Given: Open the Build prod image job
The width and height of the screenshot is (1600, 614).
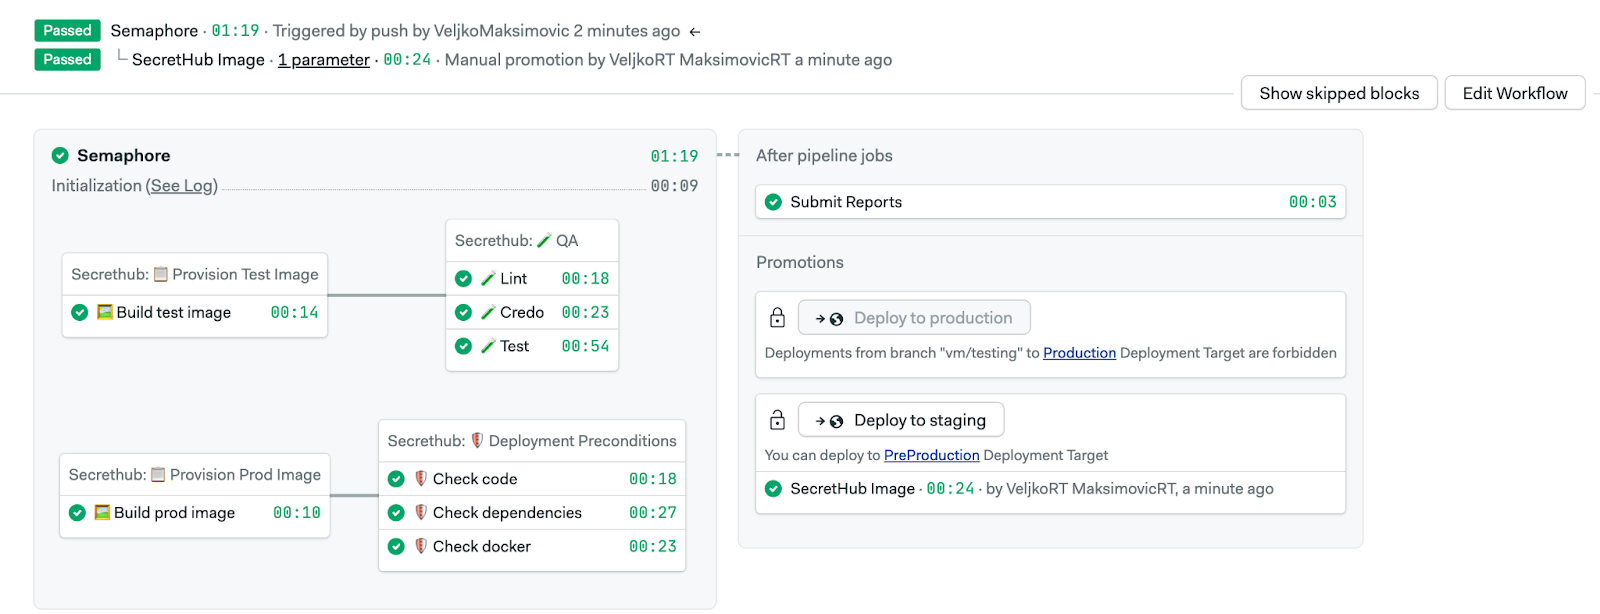Looking at the screenshot, I should tap(195, 513).
